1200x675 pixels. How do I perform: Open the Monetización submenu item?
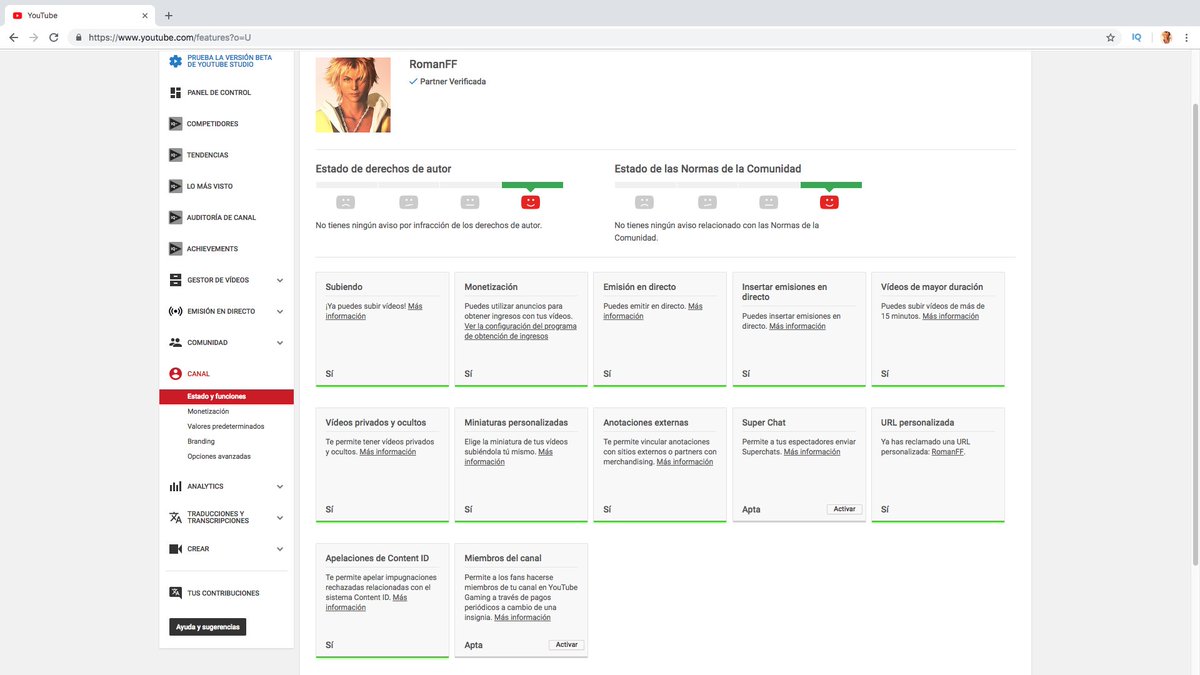208,411
